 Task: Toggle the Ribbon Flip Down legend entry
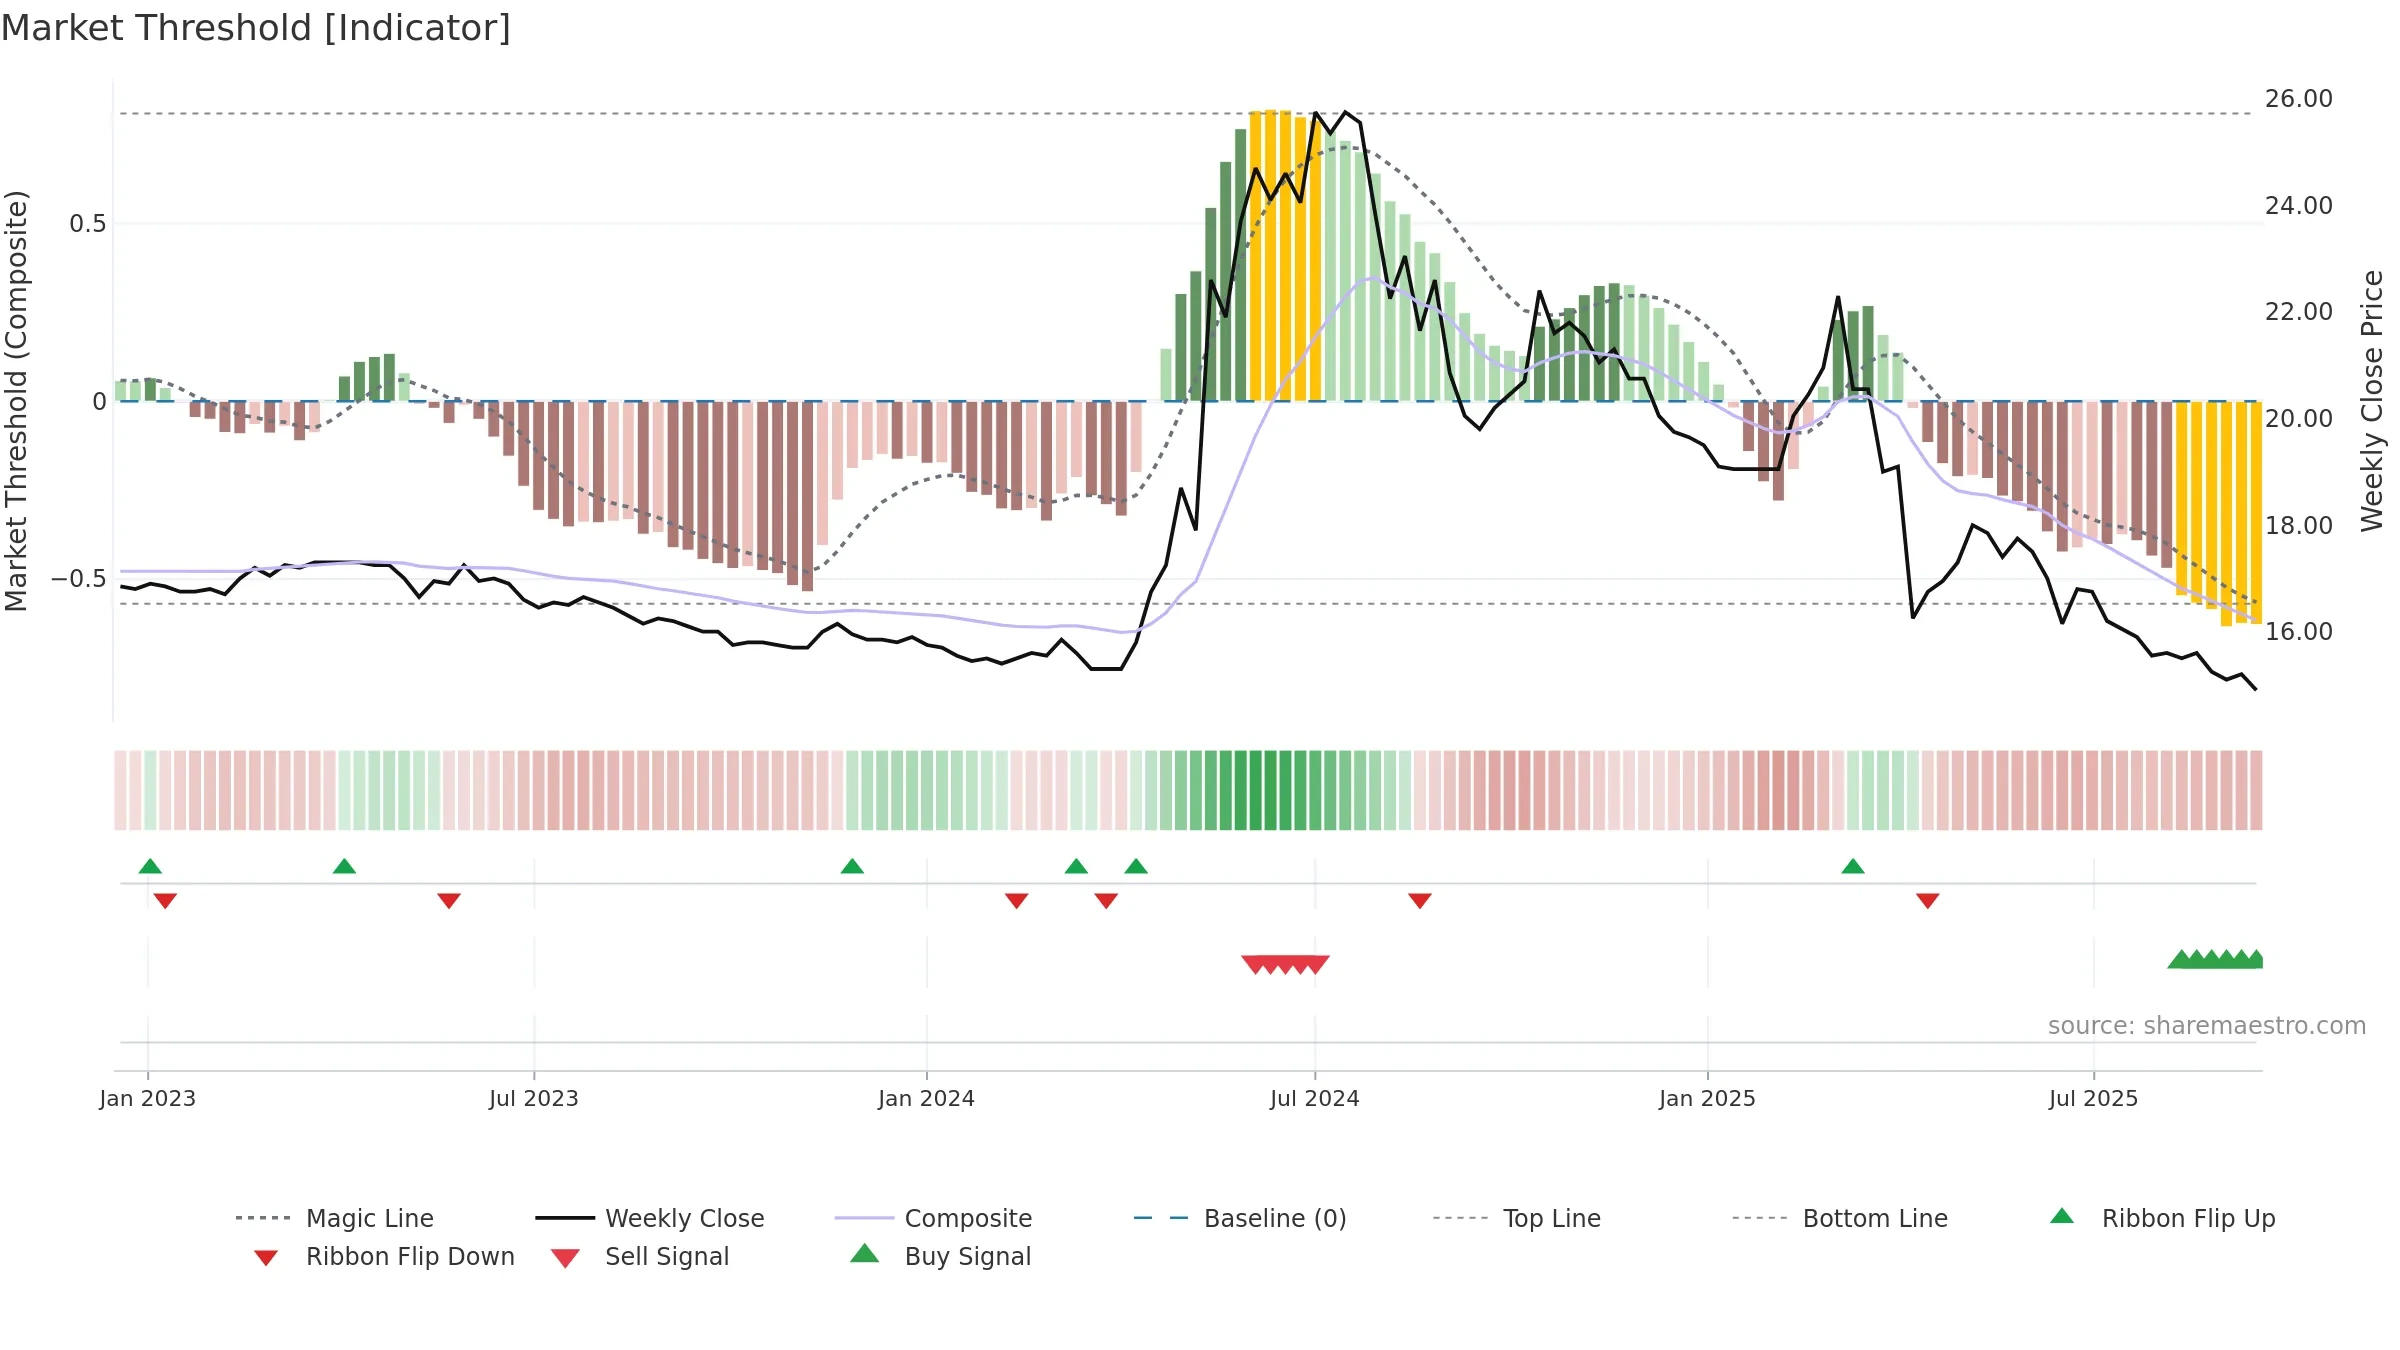coord(383,1256)
